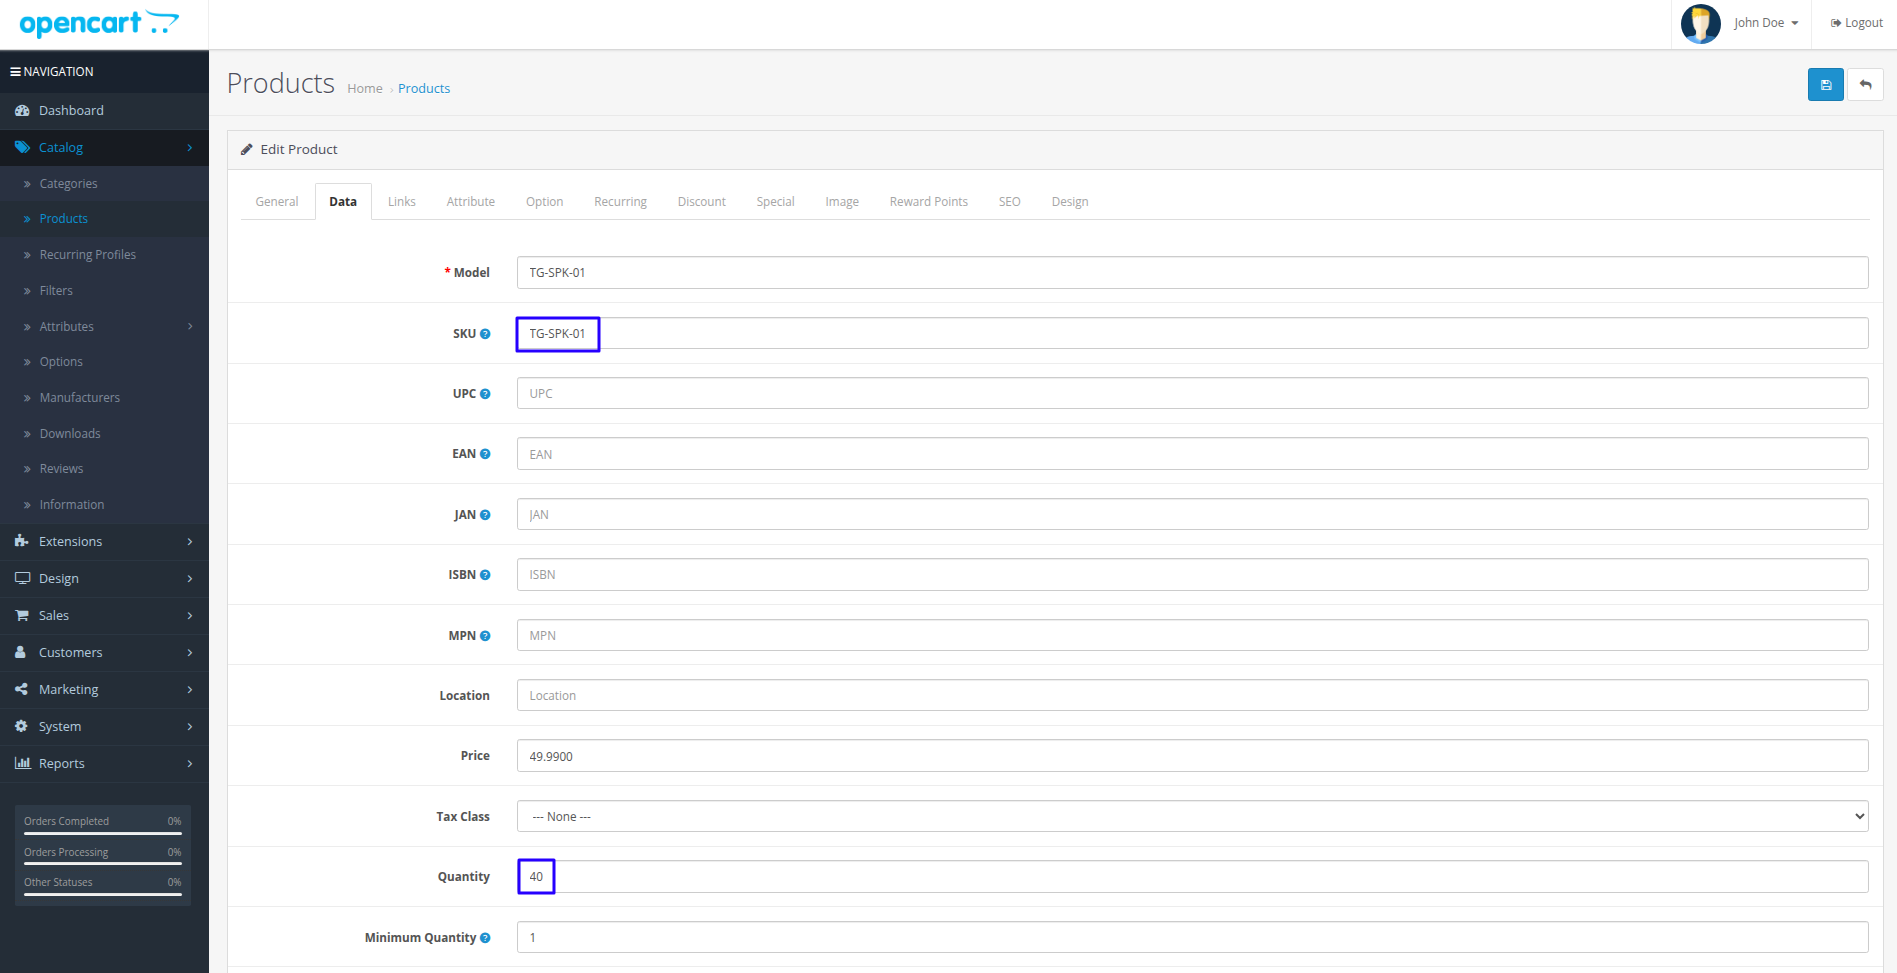Expand the Marketing menu chevron
The image size is (1897, 973).
[x=190, y=690]
